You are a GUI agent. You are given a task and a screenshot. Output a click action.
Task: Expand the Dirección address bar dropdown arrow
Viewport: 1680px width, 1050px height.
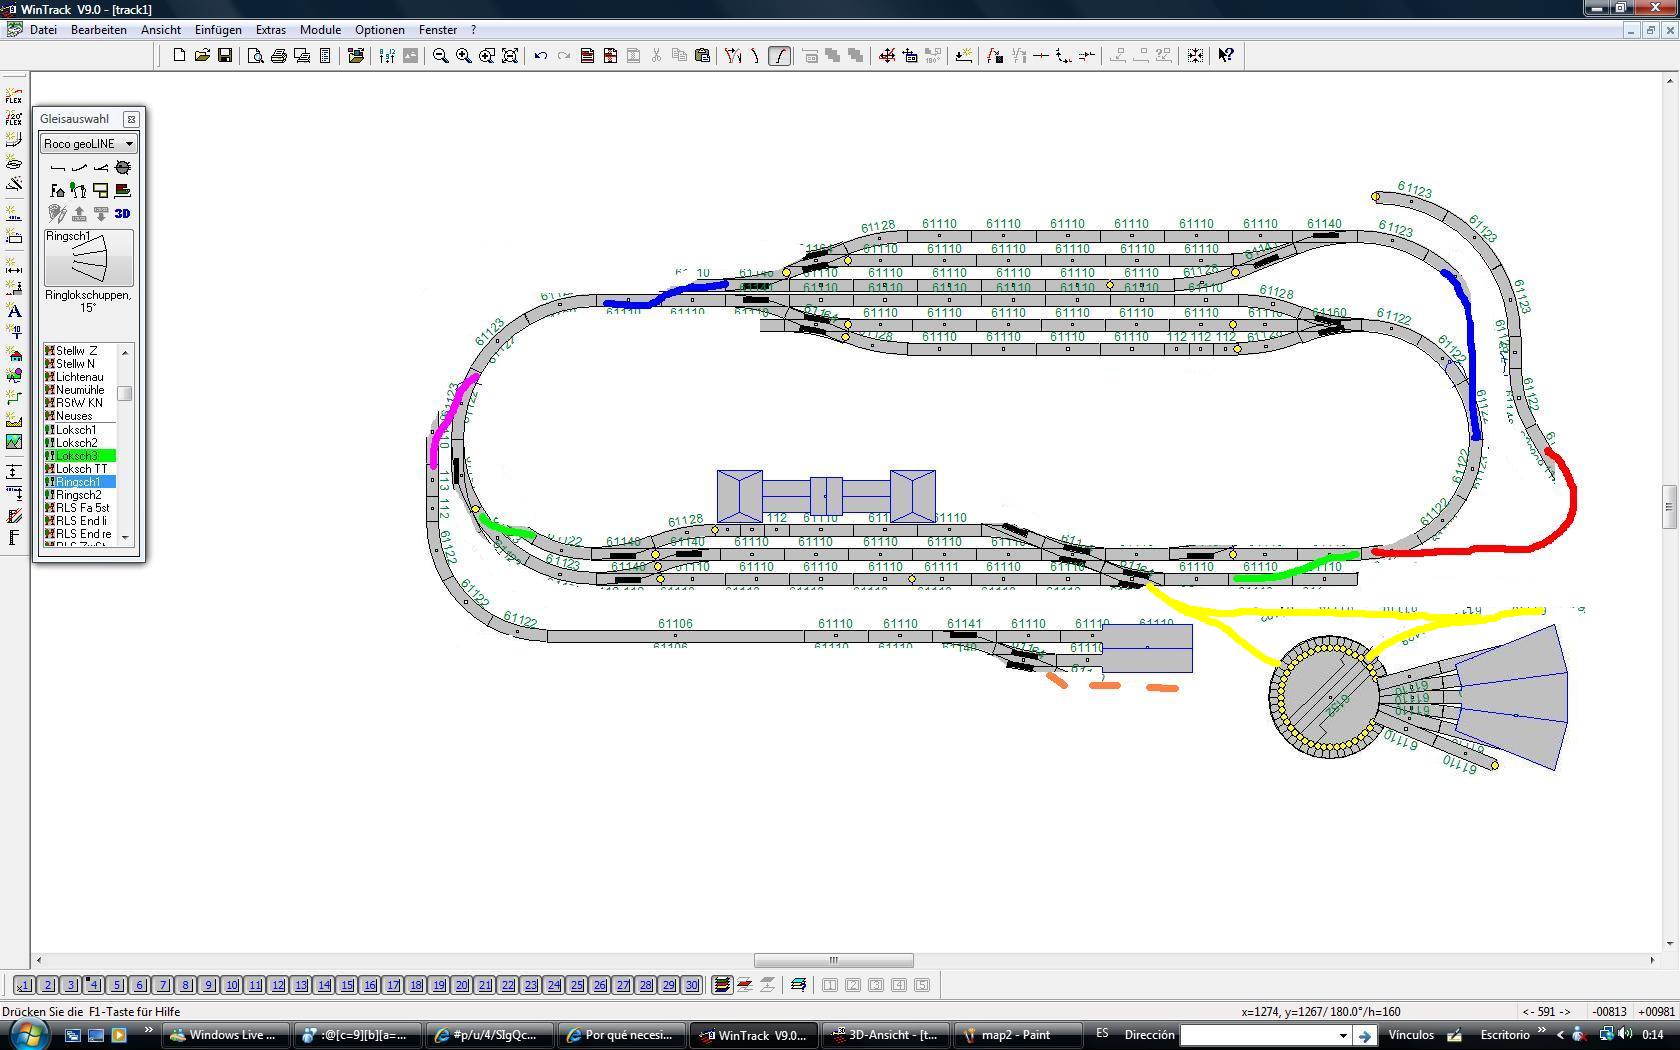(x=1343, y=1035)
